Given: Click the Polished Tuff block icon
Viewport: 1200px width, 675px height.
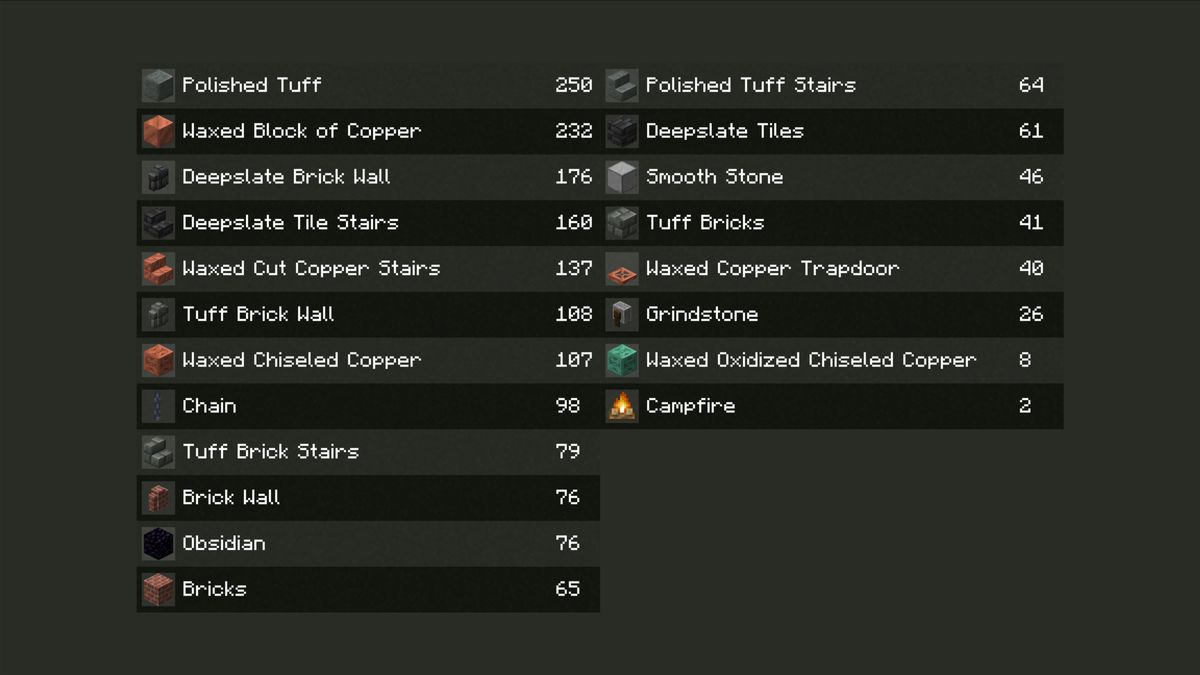Looking at the screenshot, I should tap(158, 85).
